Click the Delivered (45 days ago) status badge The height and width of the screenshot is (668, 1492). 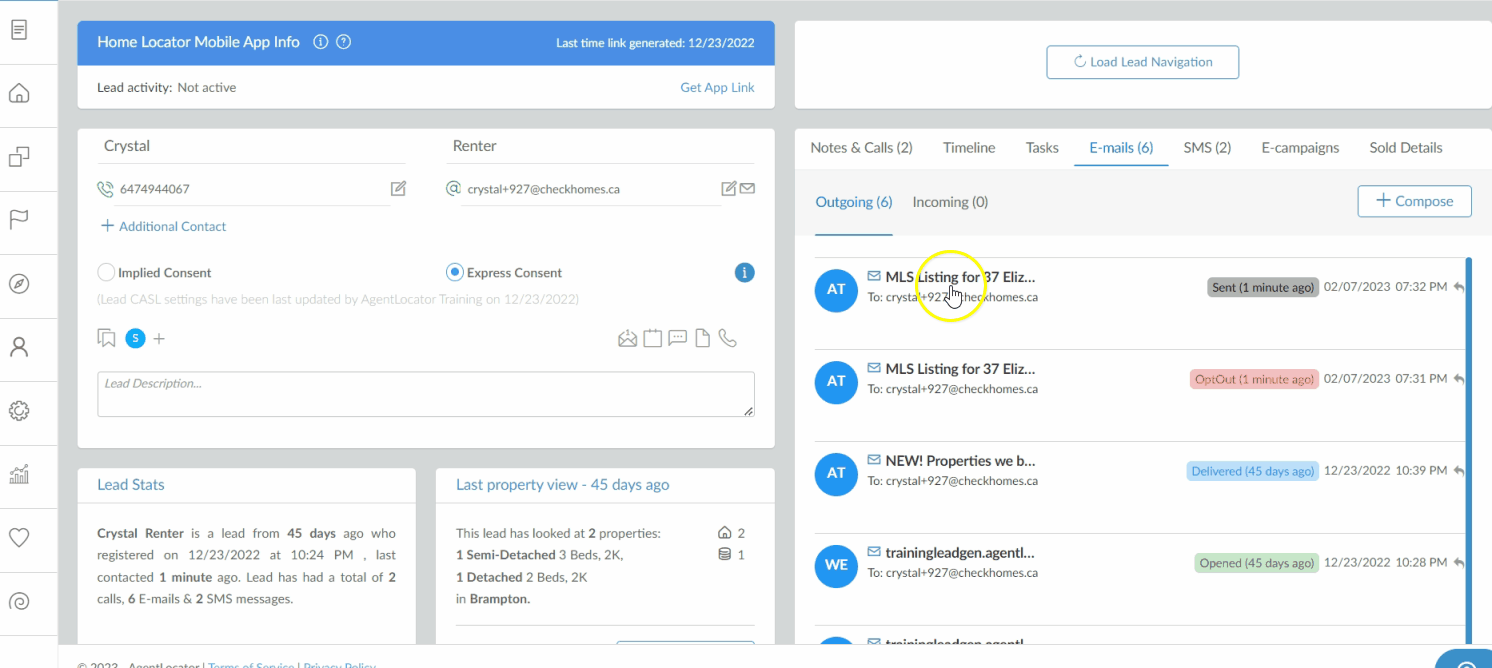1253,471
